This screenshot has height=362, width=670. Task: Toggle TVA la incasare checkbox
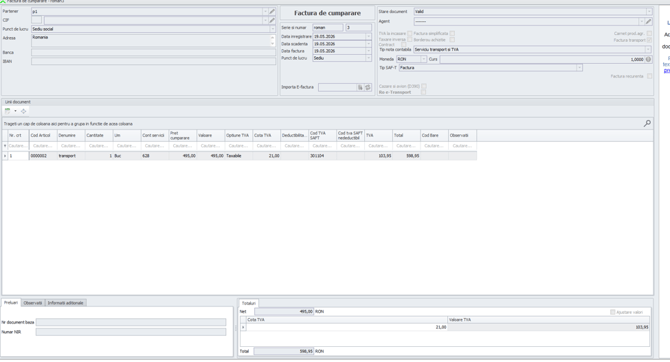[x=410, y=33]
